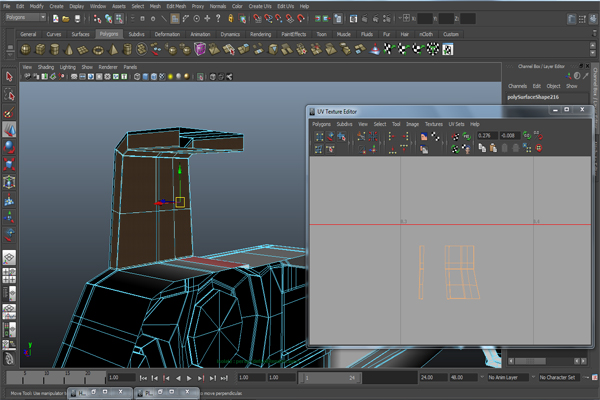Image resolution: width=600 pixels, height=400 pixels.
Task: Create a polygon cone from the shelf
Action: click(69, 49)
